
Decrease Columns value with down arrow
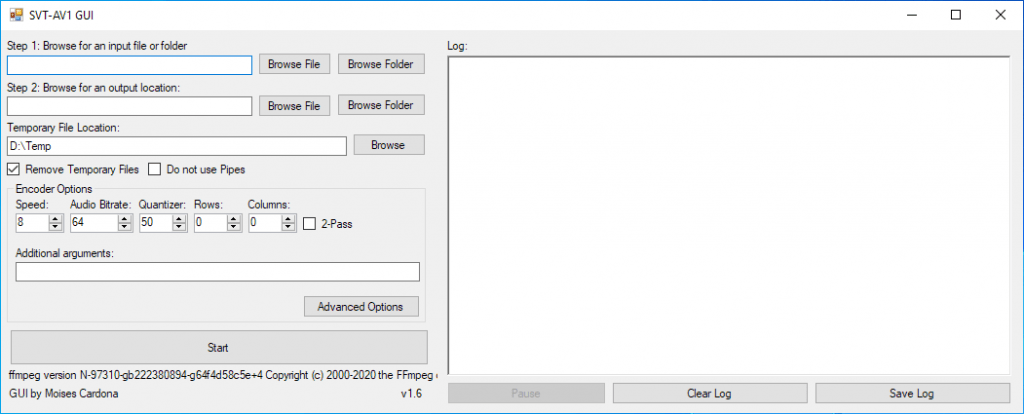click(289, 227)
